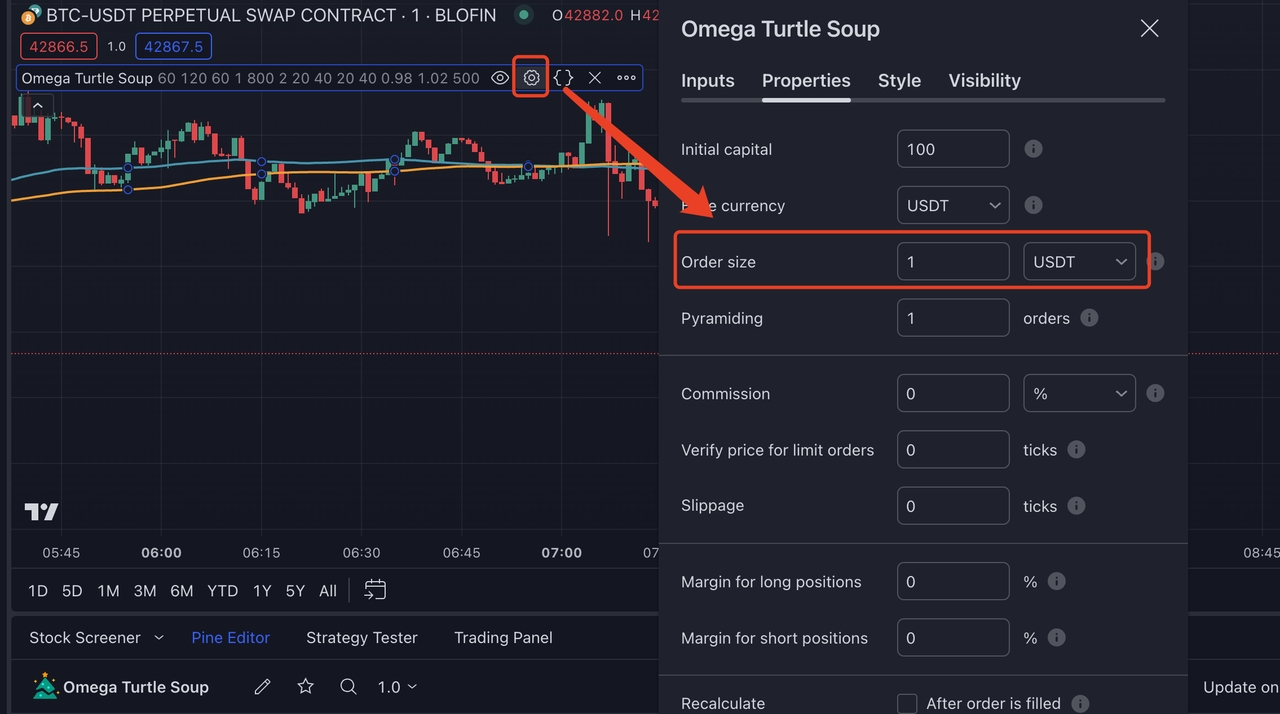The width and height of the screenshot is (1280, 714).
Task: Collapse the indicator legend chevron
Action: tap(37, 105)
